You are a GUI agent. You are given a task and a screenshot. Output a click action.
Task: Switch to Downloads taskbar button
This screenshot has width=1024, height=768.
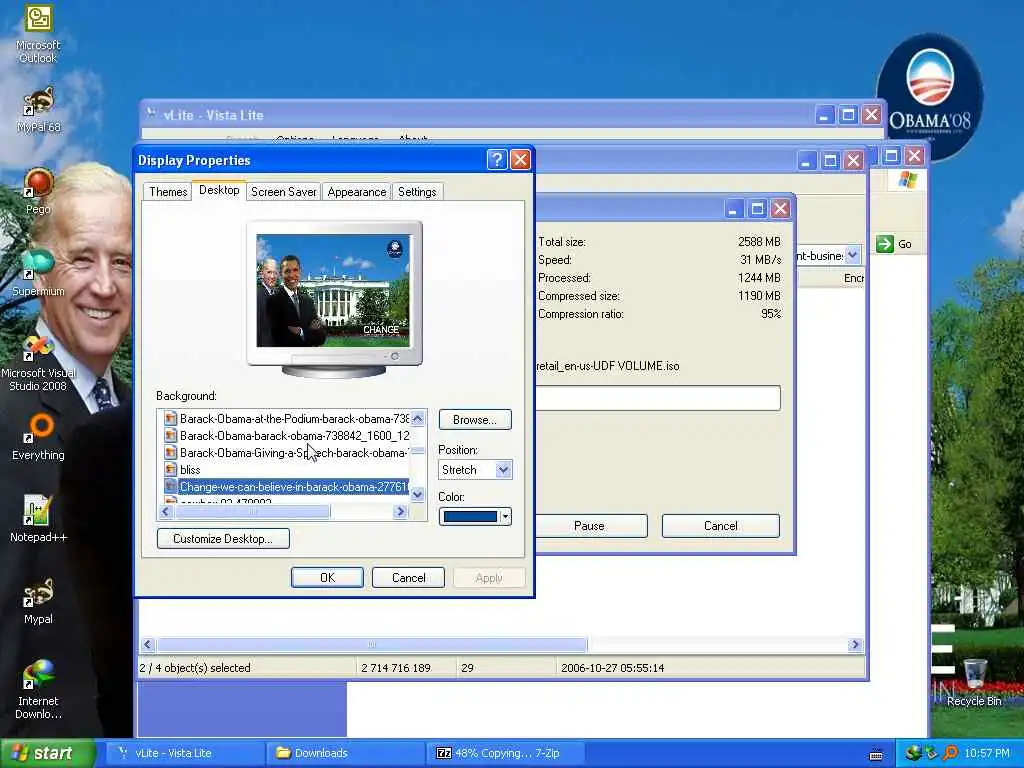[x=345, y=753]
